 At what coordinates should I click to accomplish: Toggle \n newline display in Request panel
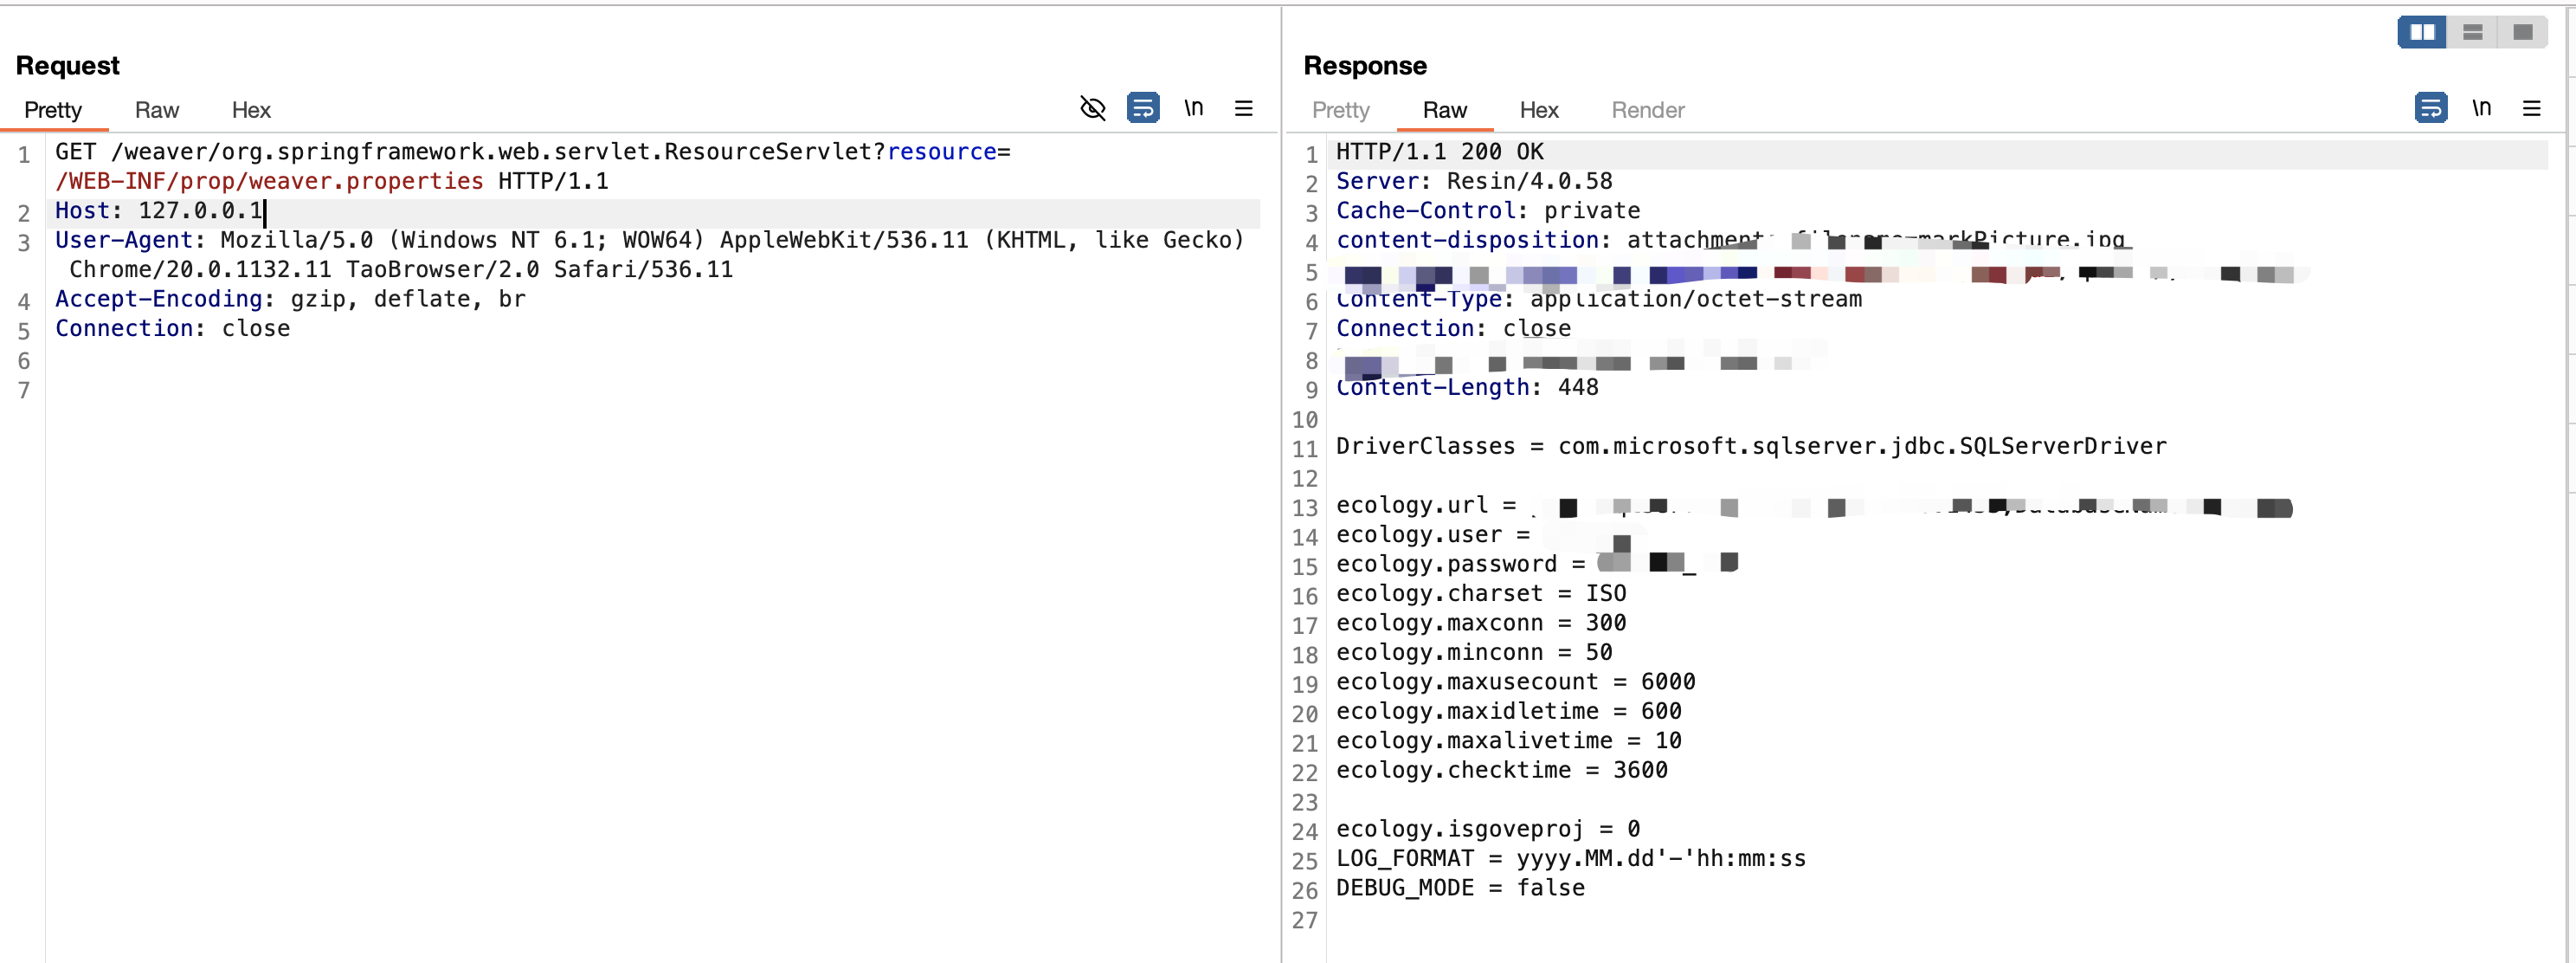coord(1194,107)
